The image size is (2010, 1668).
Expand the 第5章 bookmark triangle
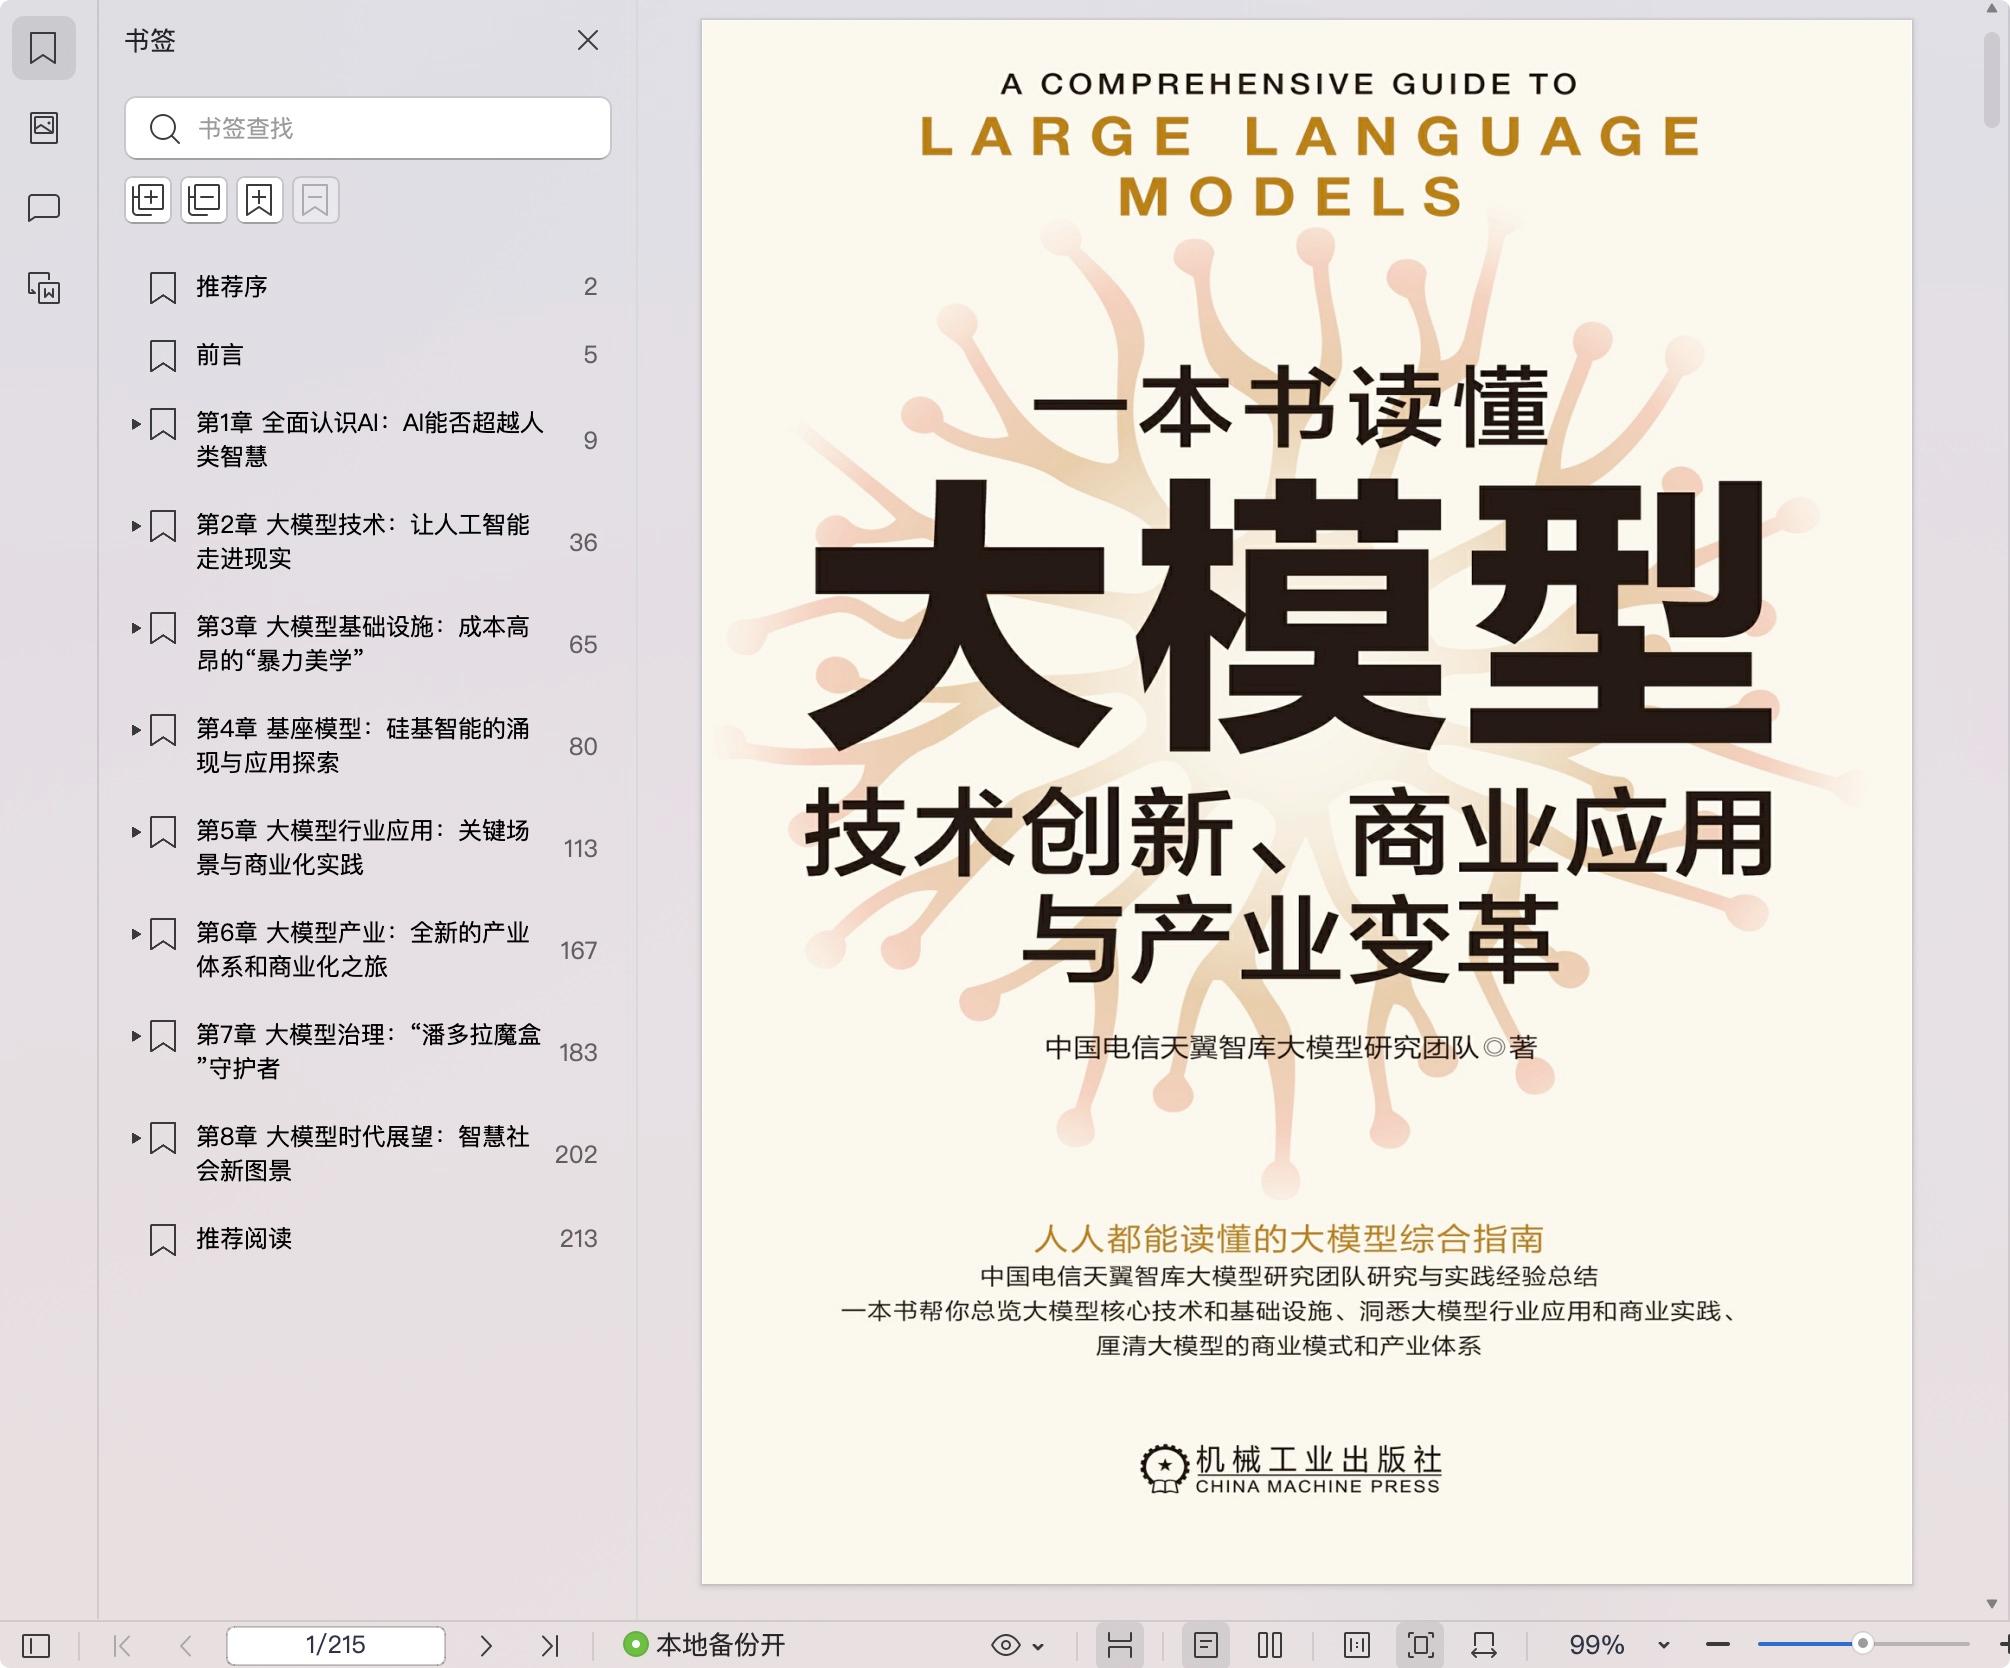point(136,832)
